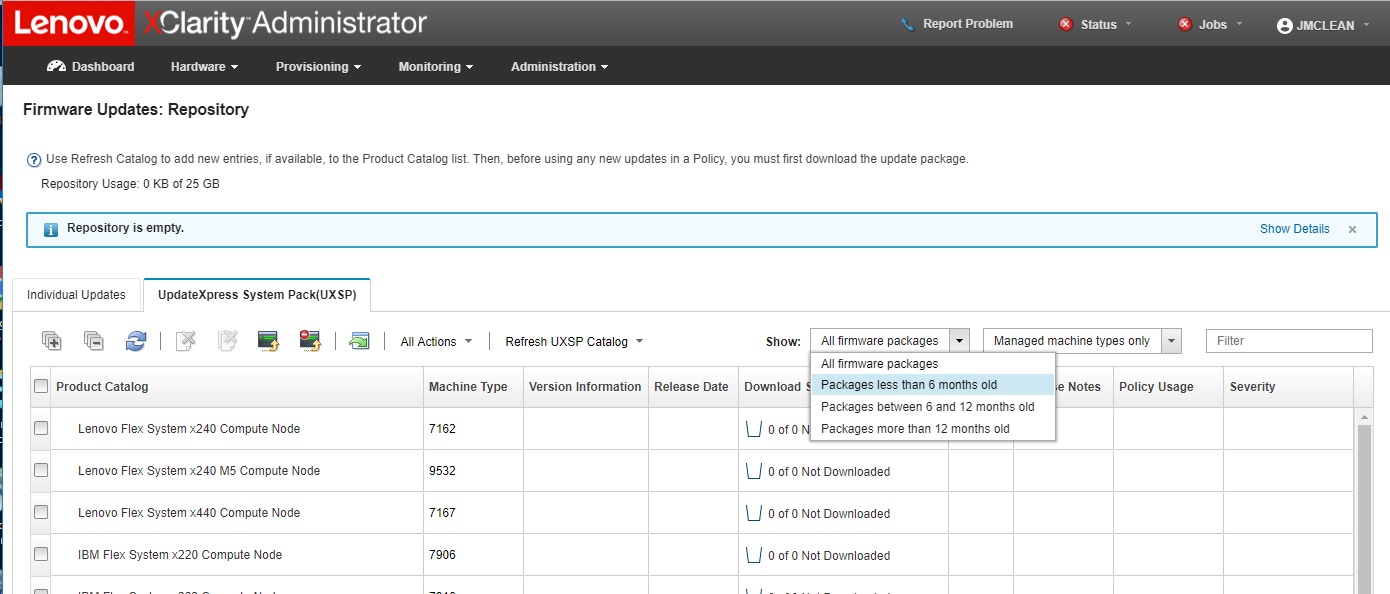Click download status icon for machine type 9532
1390x594 pixels.
click(x=754, y=471)
